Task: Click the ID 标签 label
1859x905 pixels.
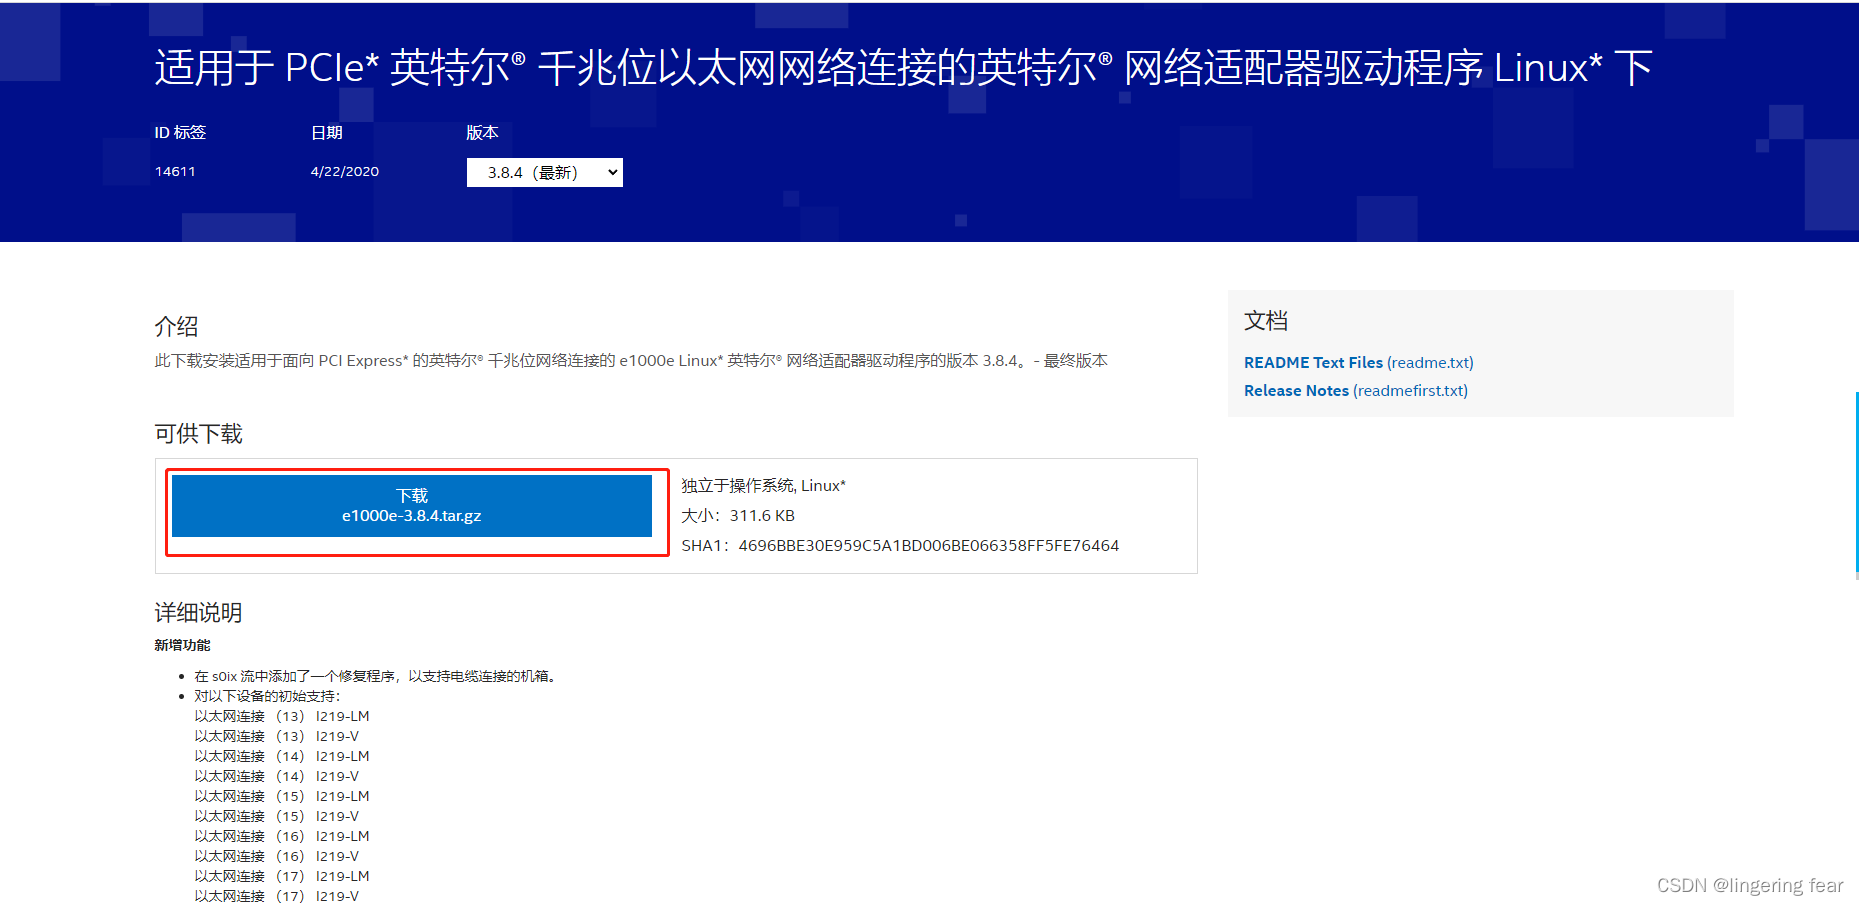Action: 180,132
